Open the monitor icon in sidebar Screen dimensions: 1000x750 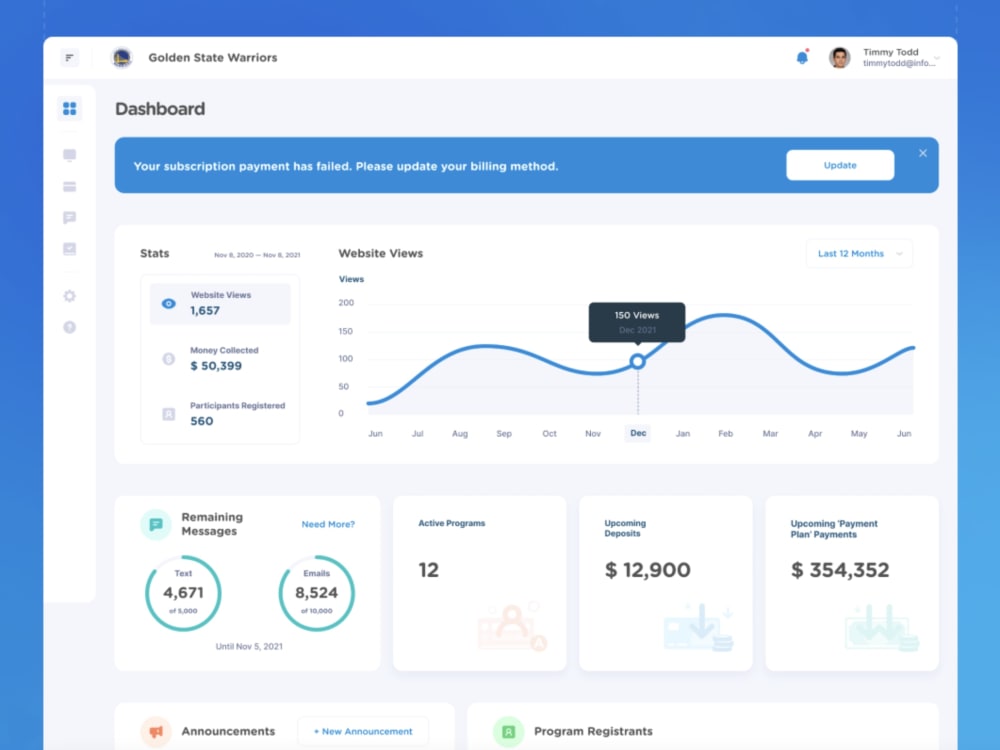[x=70, y=155]
